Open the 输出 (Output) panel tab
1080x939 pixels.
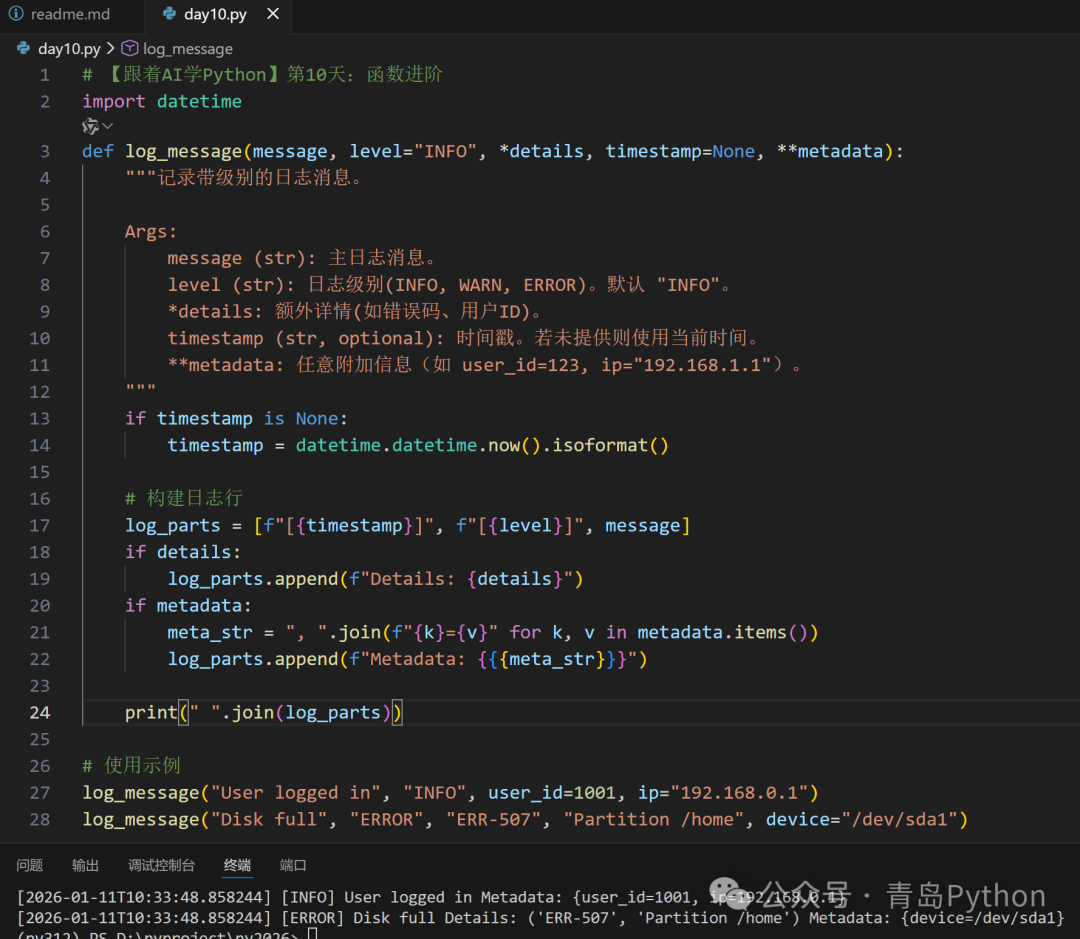coord(85,865)
